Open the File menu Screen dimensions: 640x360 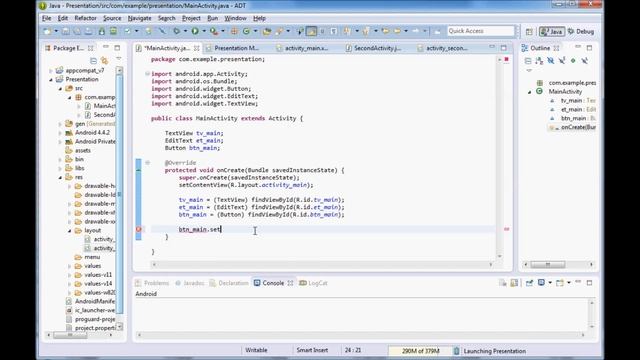pos(47,18)
